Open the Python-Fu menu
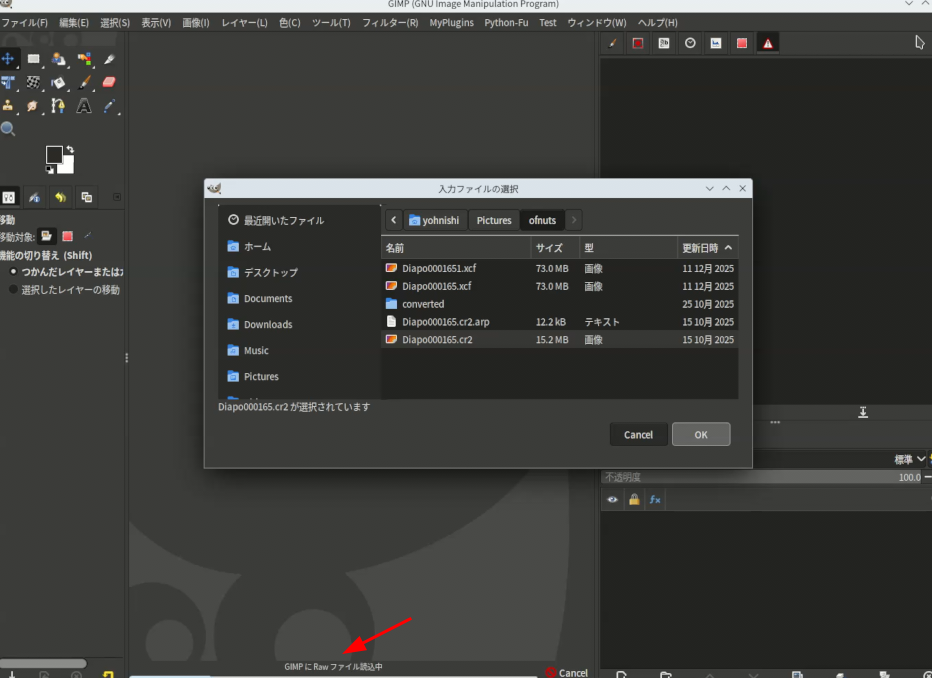Image resolution: width=932 pixels, height=678 pixels. [506, 23]
